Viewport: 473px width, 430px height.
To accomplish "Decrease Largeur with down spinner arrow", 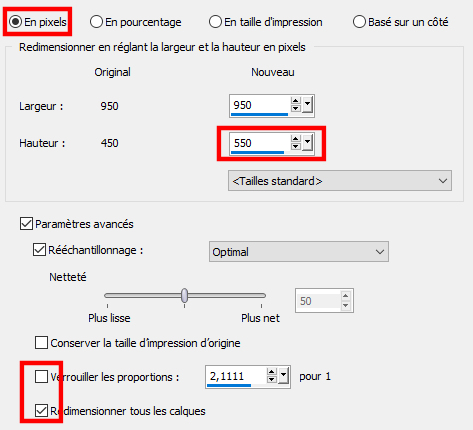I will tap(295, 109).
